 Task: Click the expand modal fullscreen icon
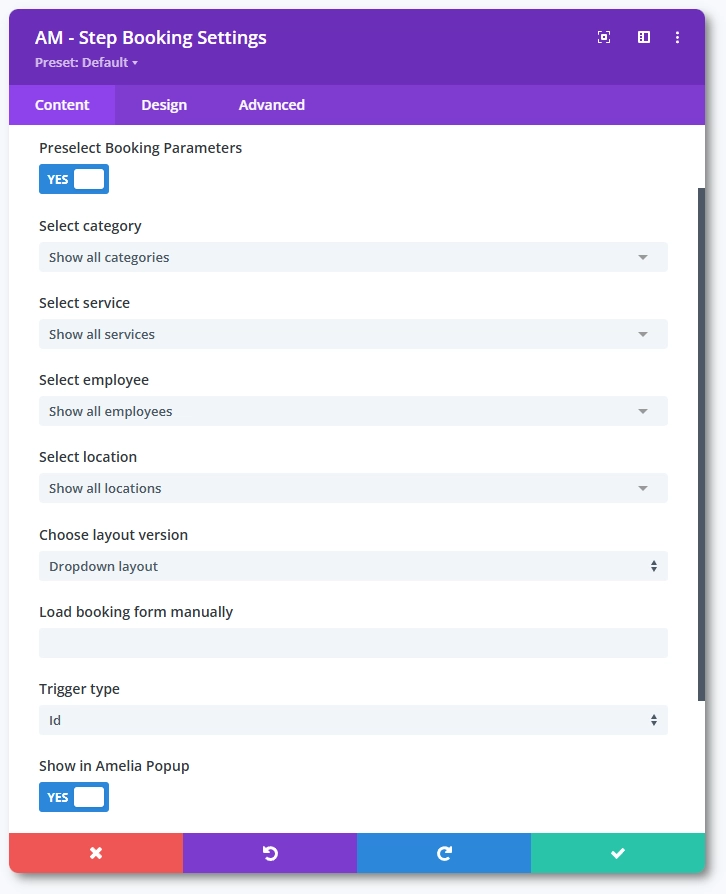click(x=604, y=37)
